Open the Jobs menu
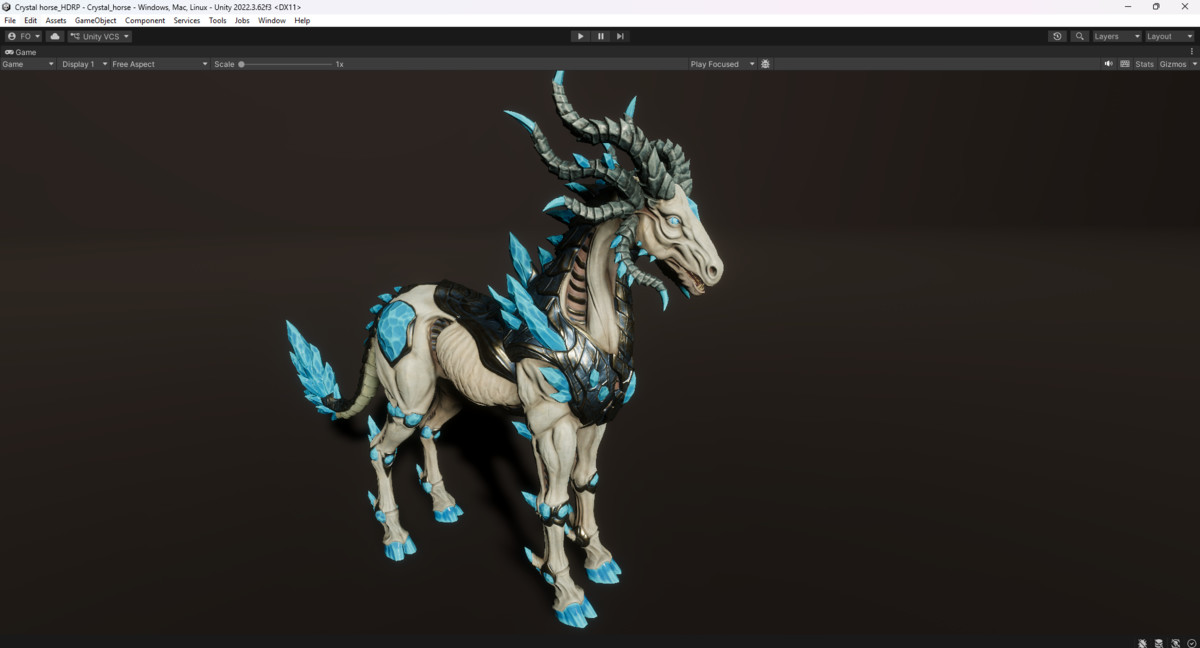This screenshot has height=648, width=1200. [x=242, y=20]
